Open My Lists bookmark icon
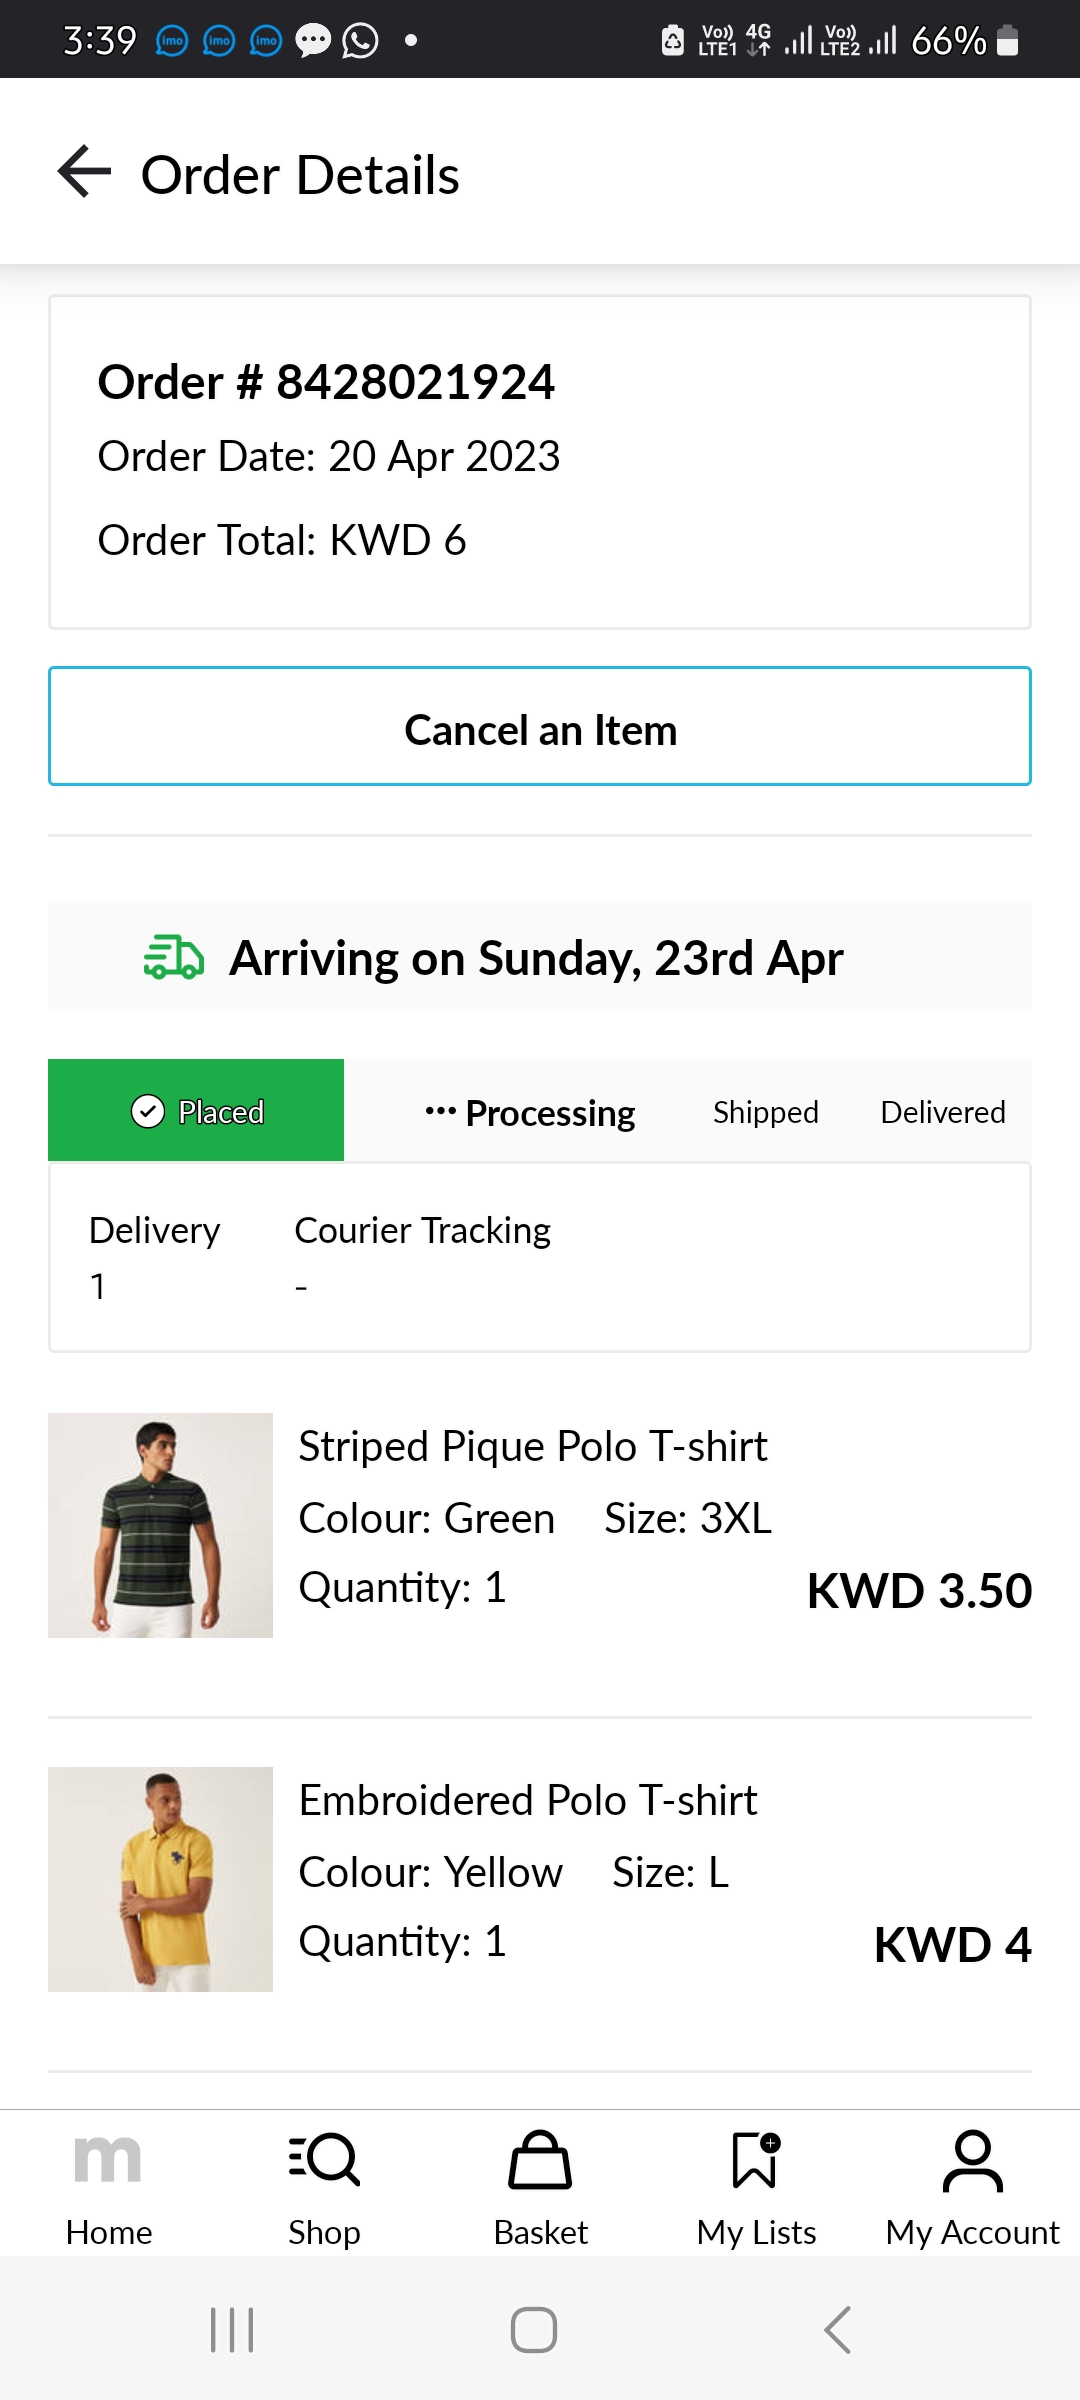The height and width of the screenshot is (2400, 1080). [756, 2160]
